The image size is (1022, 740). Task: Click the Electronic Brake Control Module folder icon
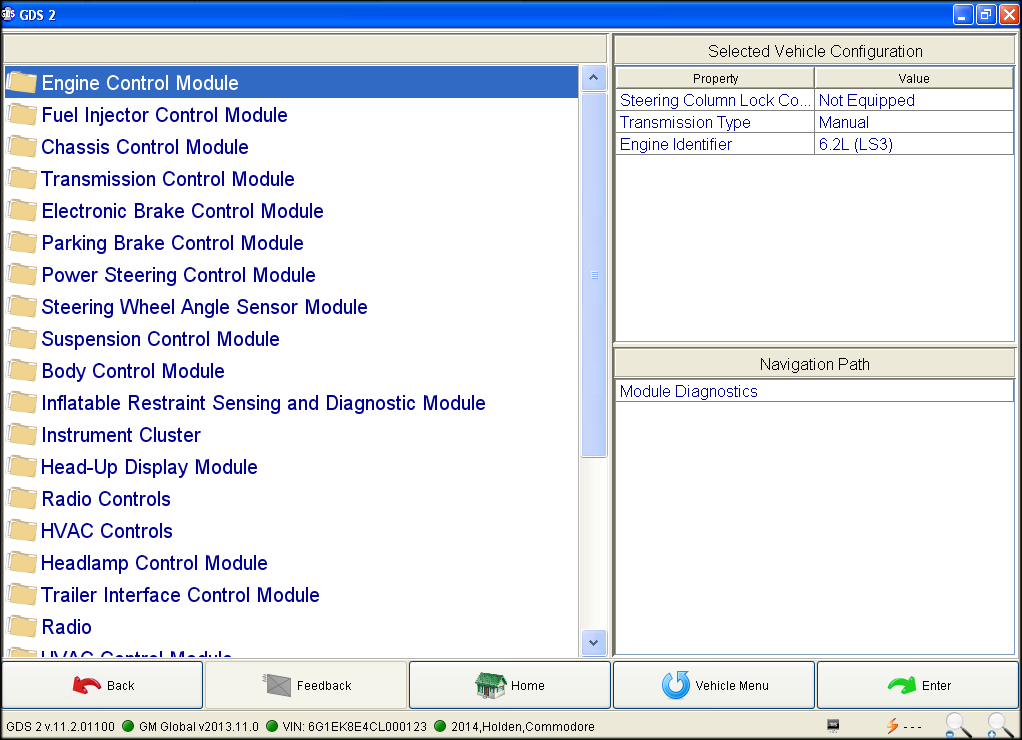[22, 211]
